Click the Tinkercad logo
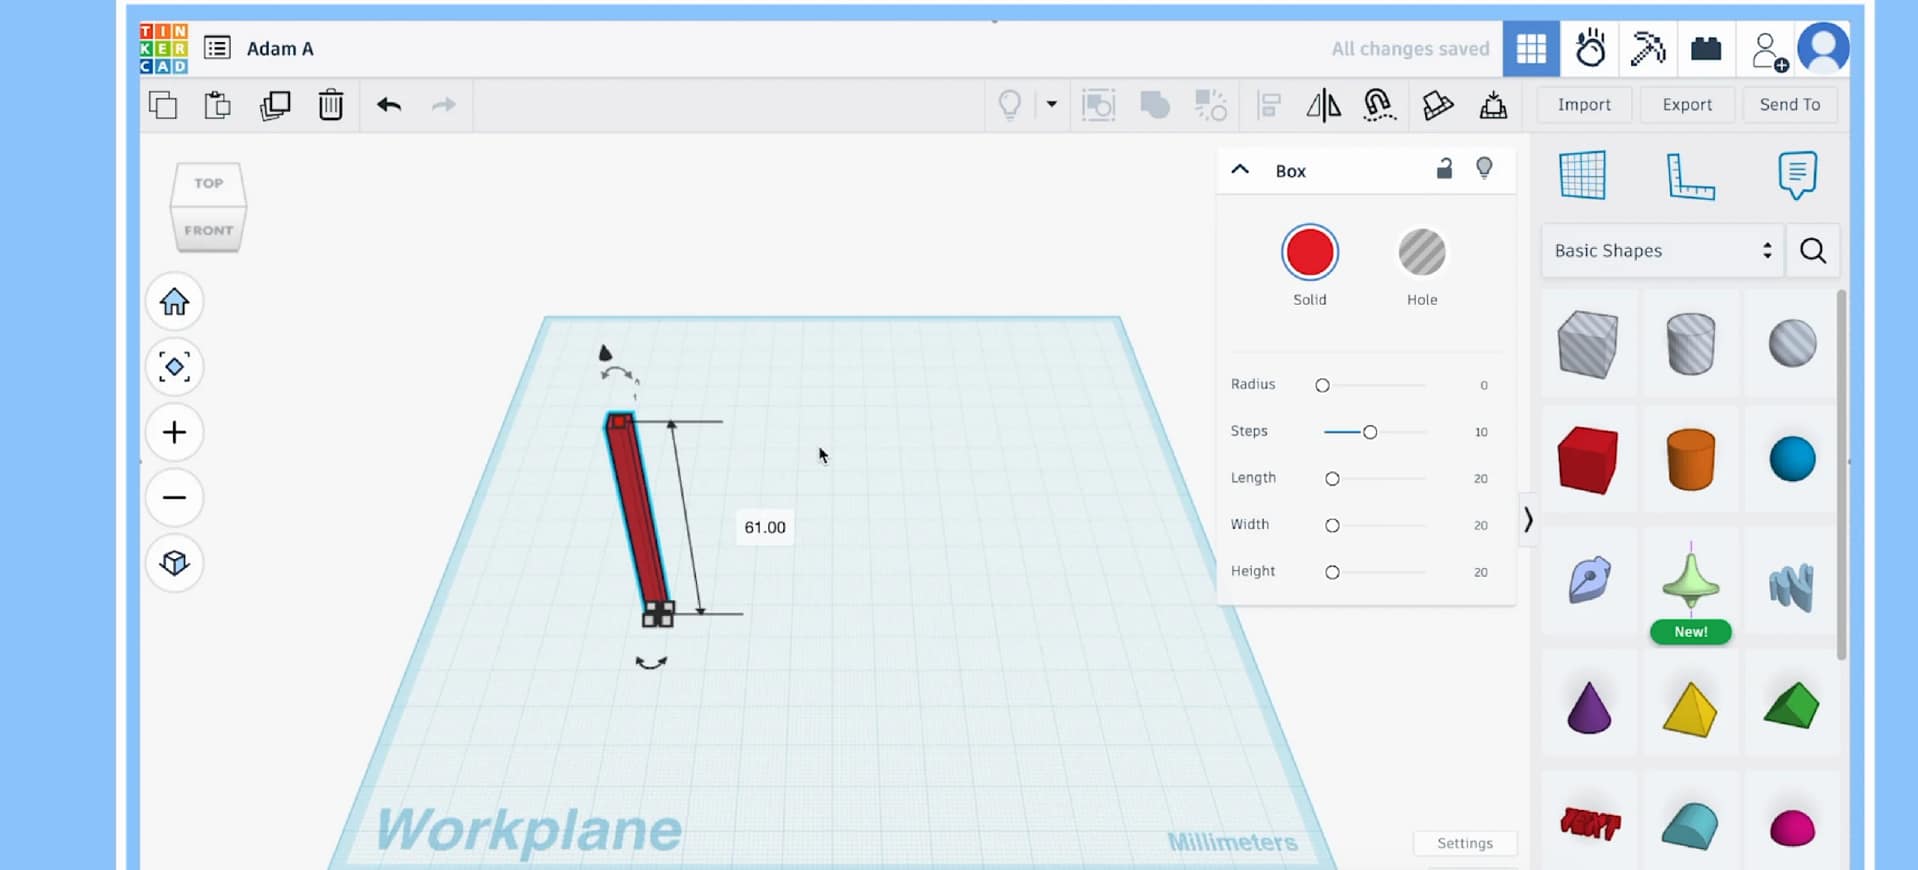Viewport: 1918px width, 870px height. (163, 49)
